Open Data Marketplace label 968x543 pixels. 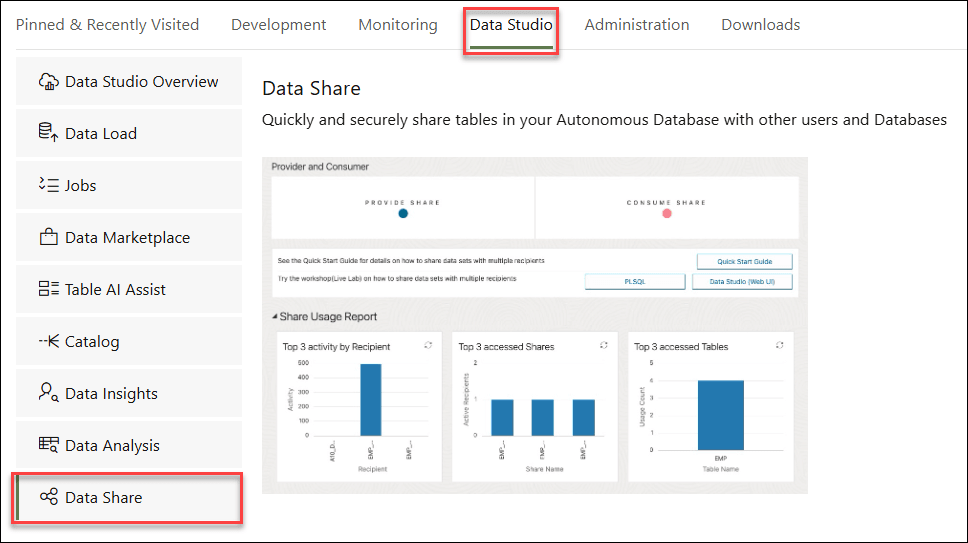pos(128,238)
